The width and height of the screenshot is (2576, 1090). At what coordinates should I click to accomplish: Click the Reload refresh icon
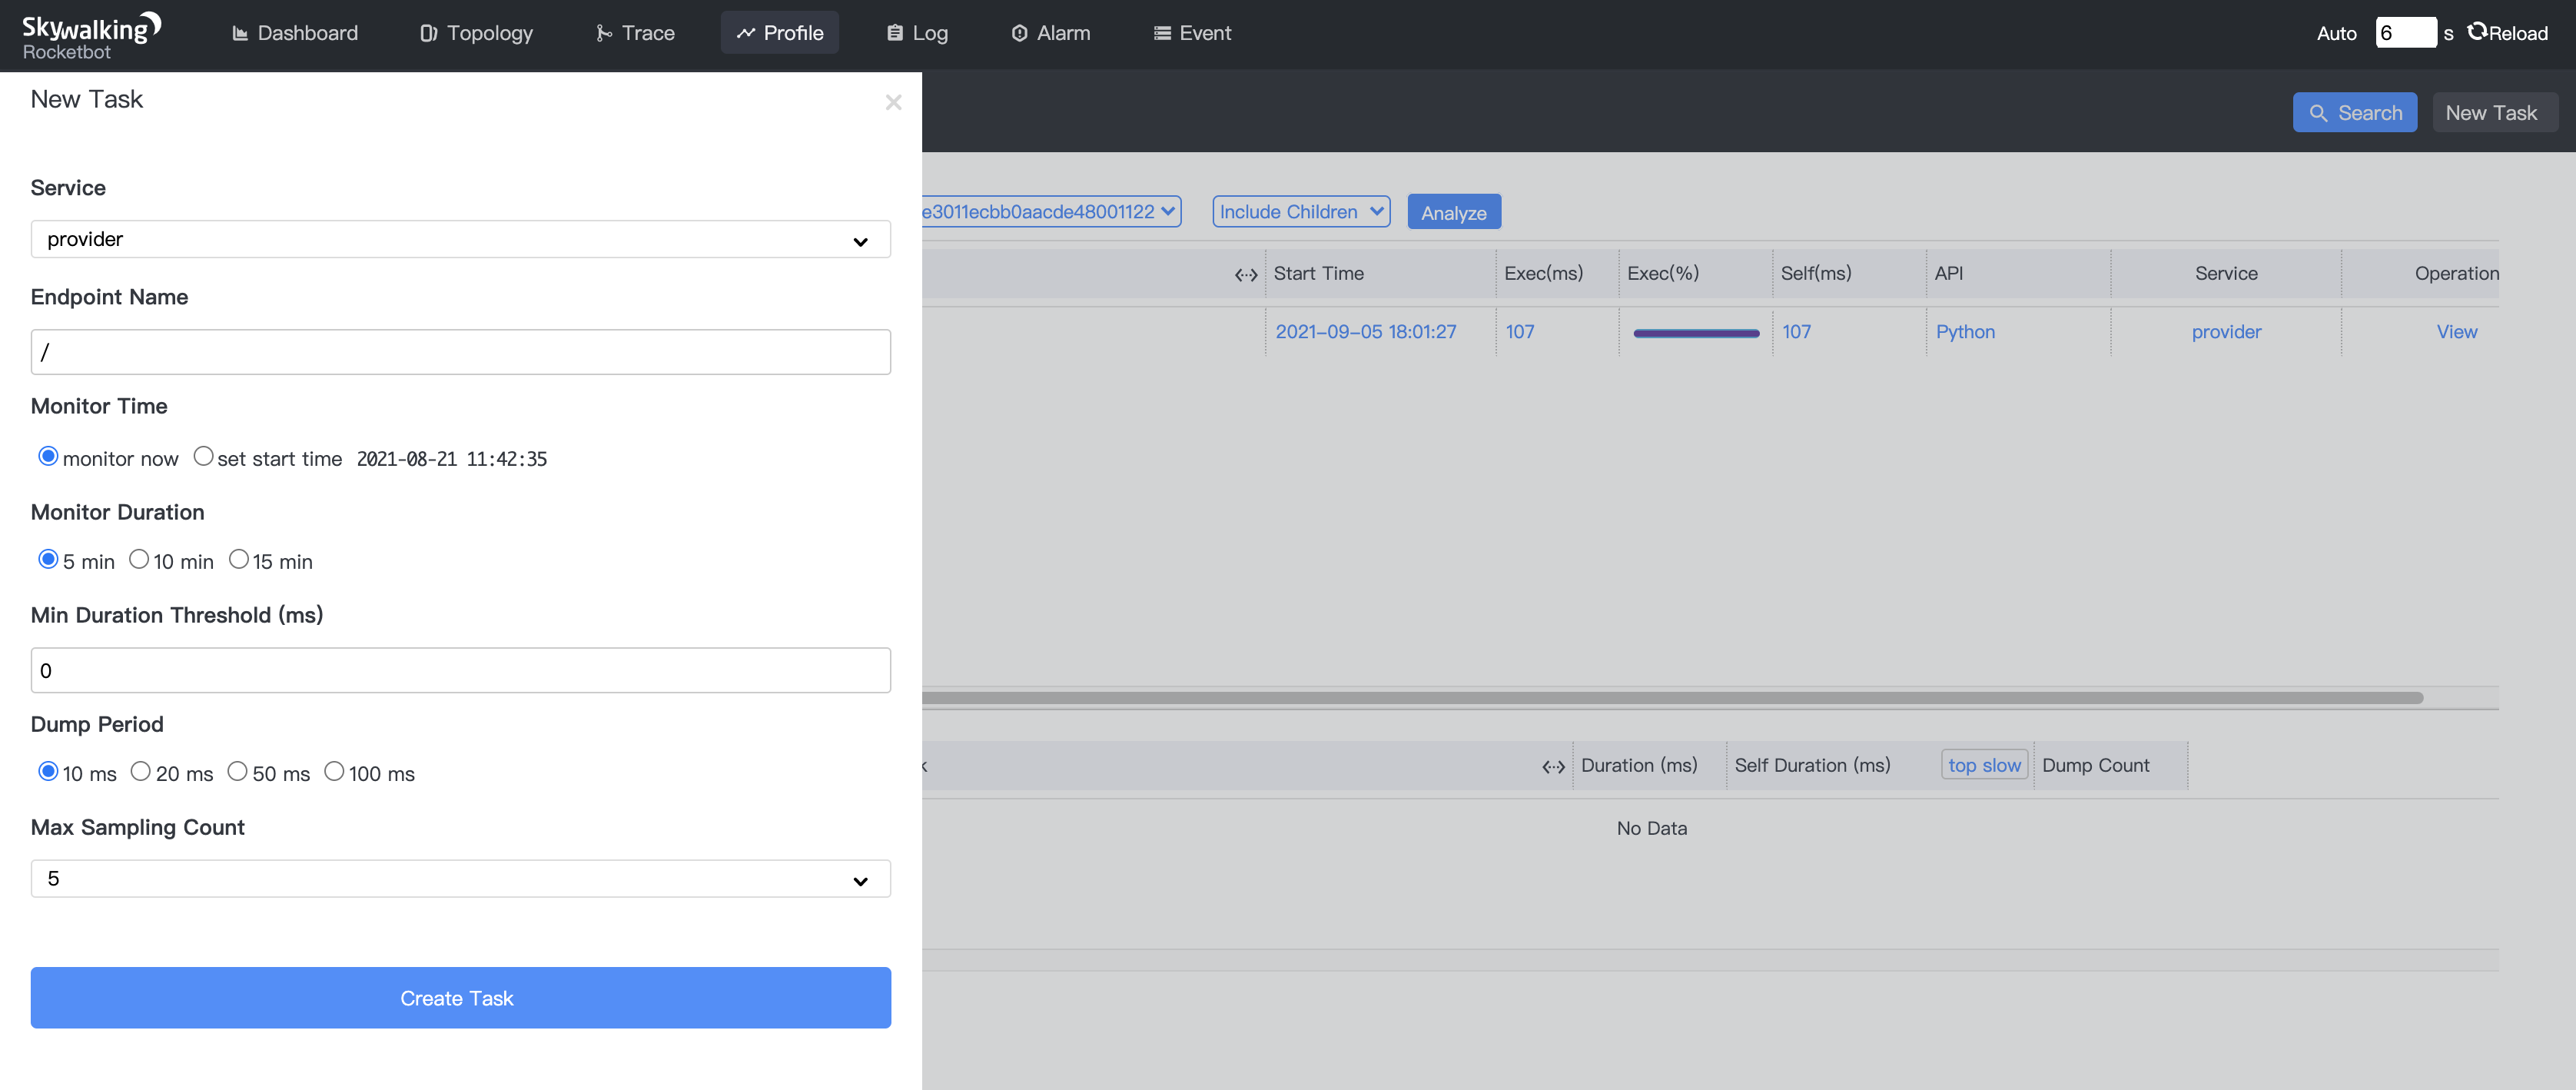click(2476, 32)
